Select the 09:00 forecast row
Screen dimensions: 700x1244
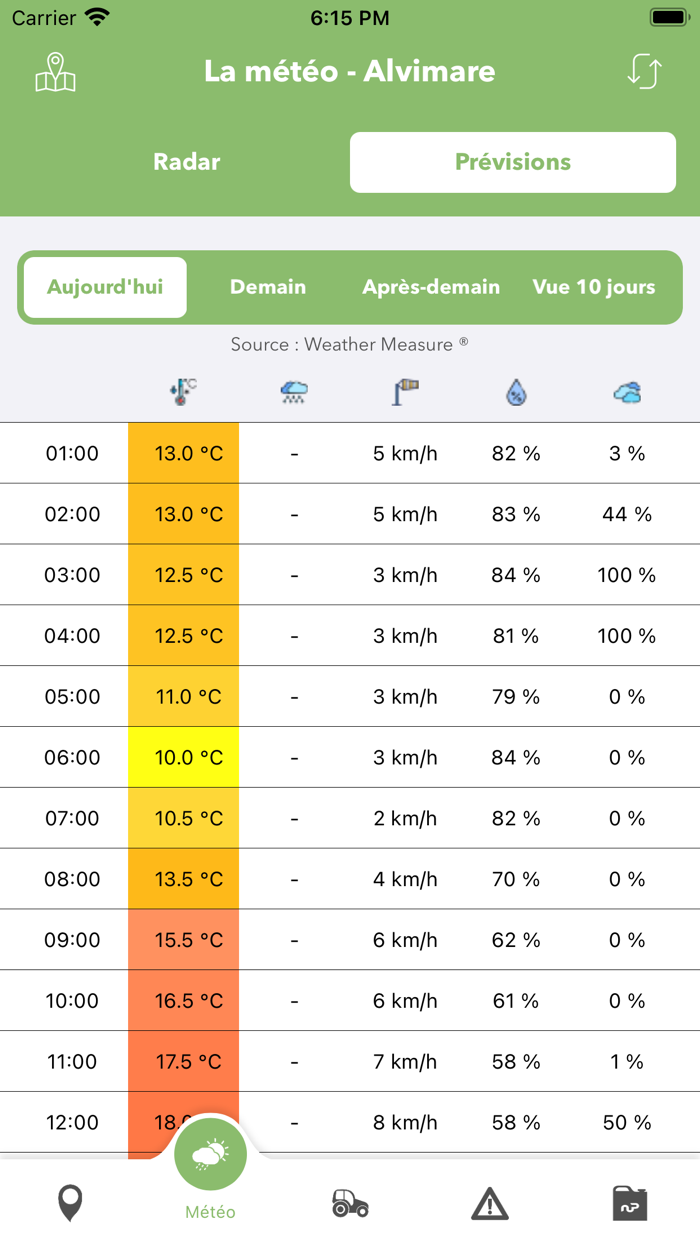click(350, 940)
